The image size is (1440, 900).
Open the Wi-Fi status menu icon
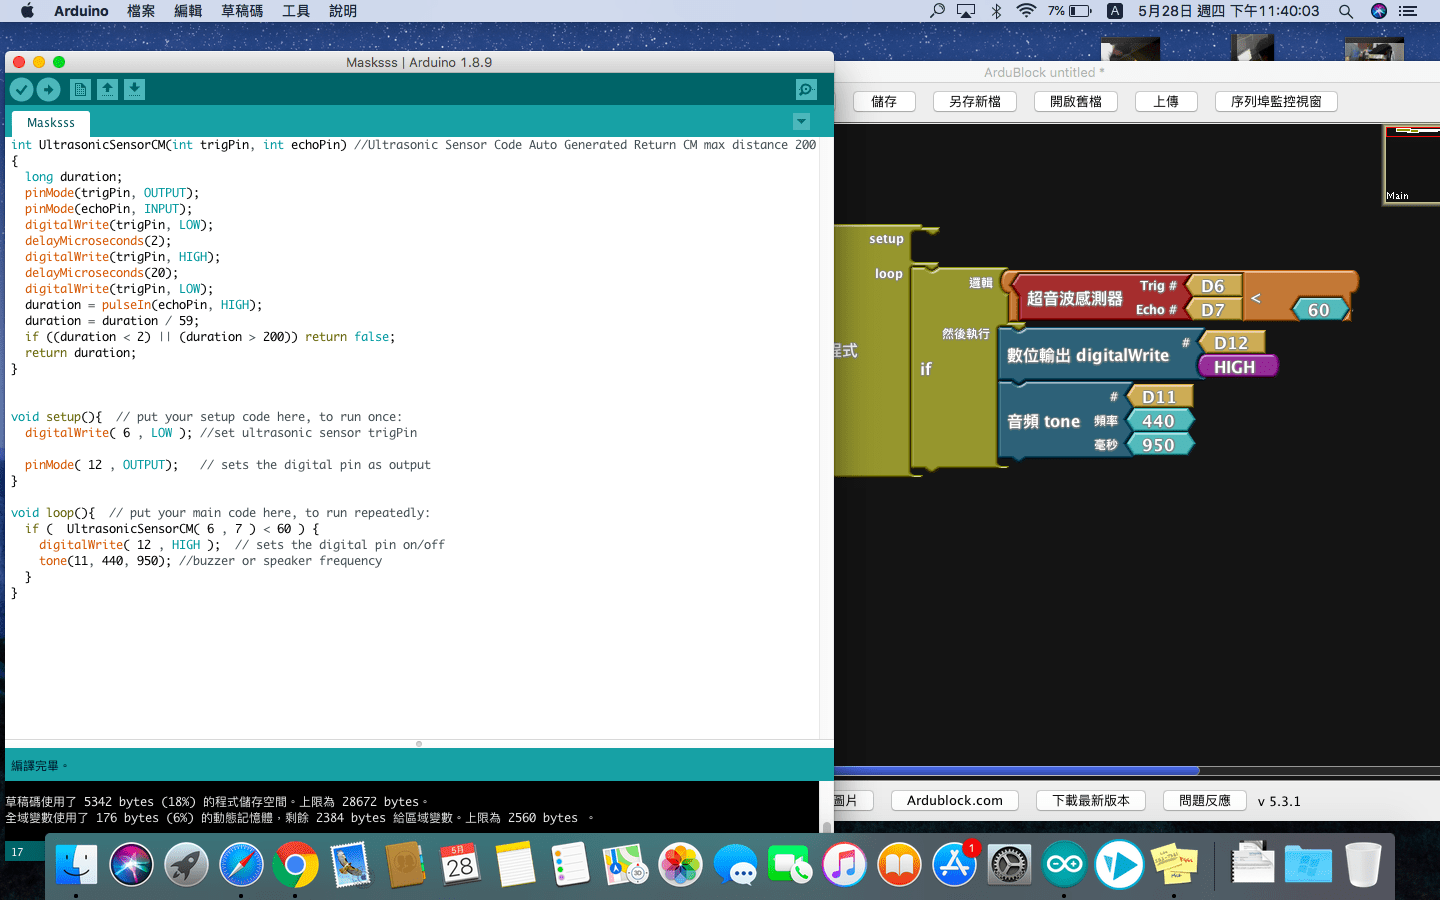click(1025, 11)
